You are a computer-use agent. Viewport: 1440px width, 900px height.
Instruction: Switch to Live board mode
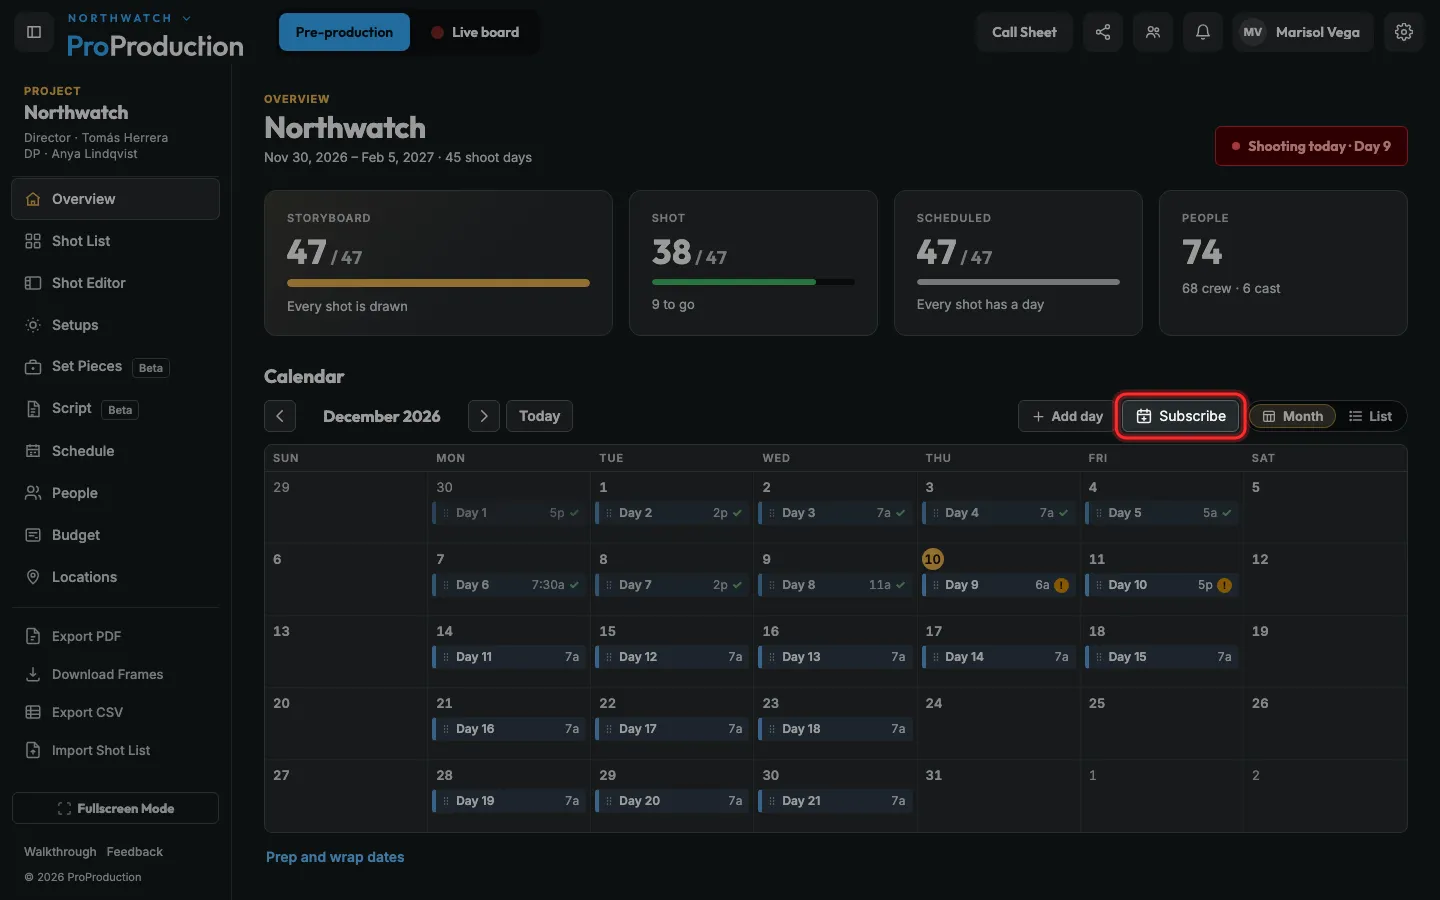[x=475, y=32]
